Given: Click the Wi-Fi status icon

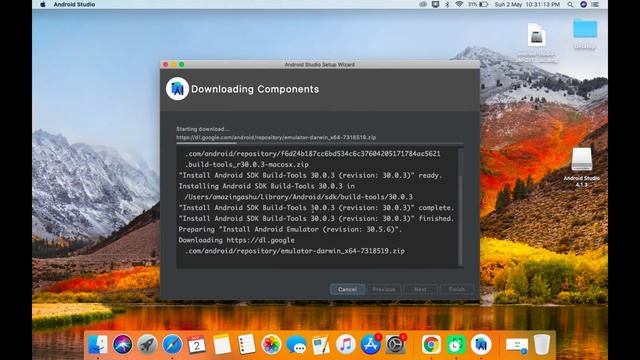Looking at the screenshot, I should (459, 4).
